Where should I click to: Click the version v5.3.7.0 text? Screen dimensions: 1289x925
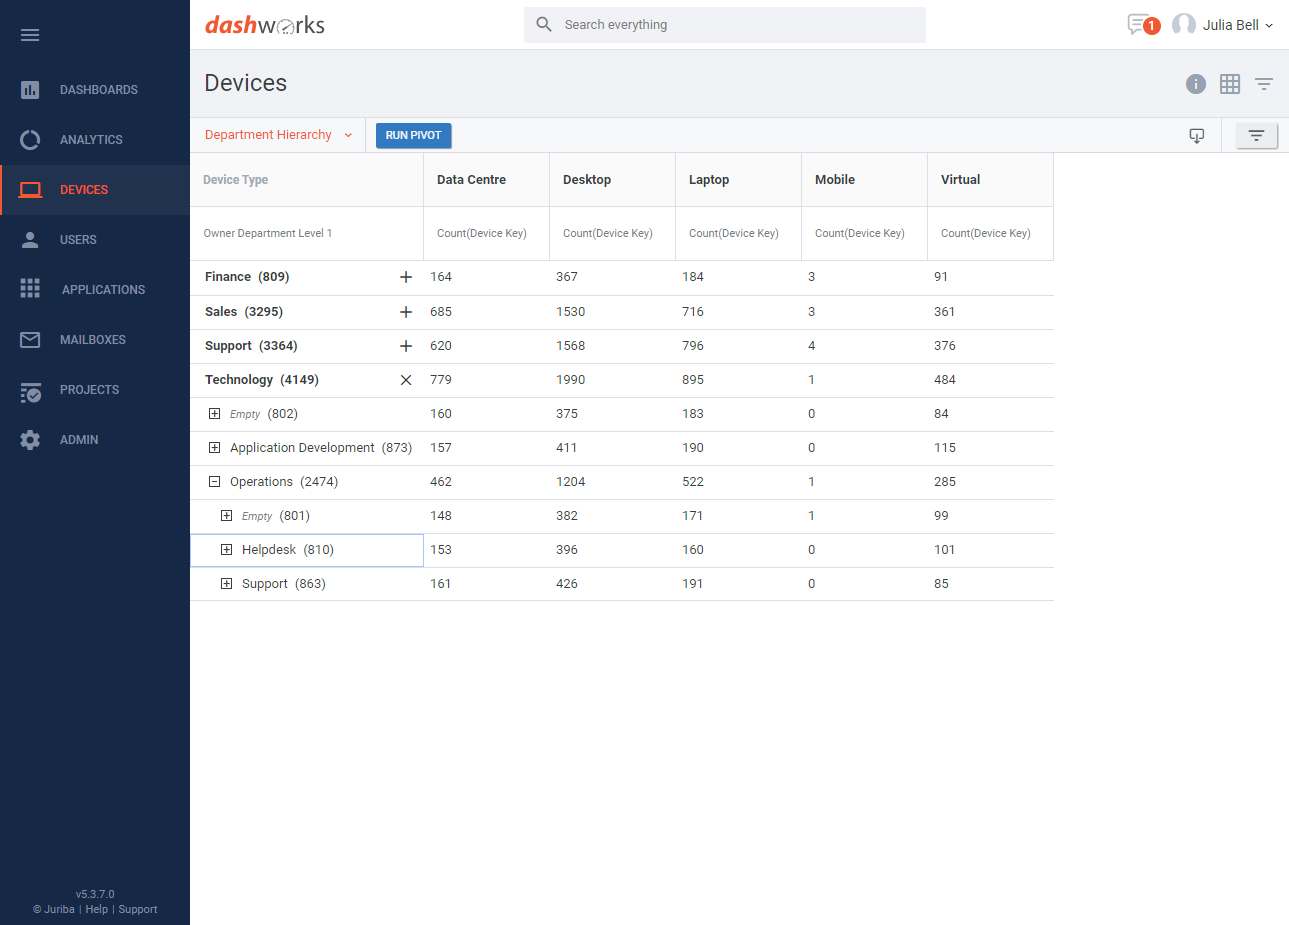(95, 894)
